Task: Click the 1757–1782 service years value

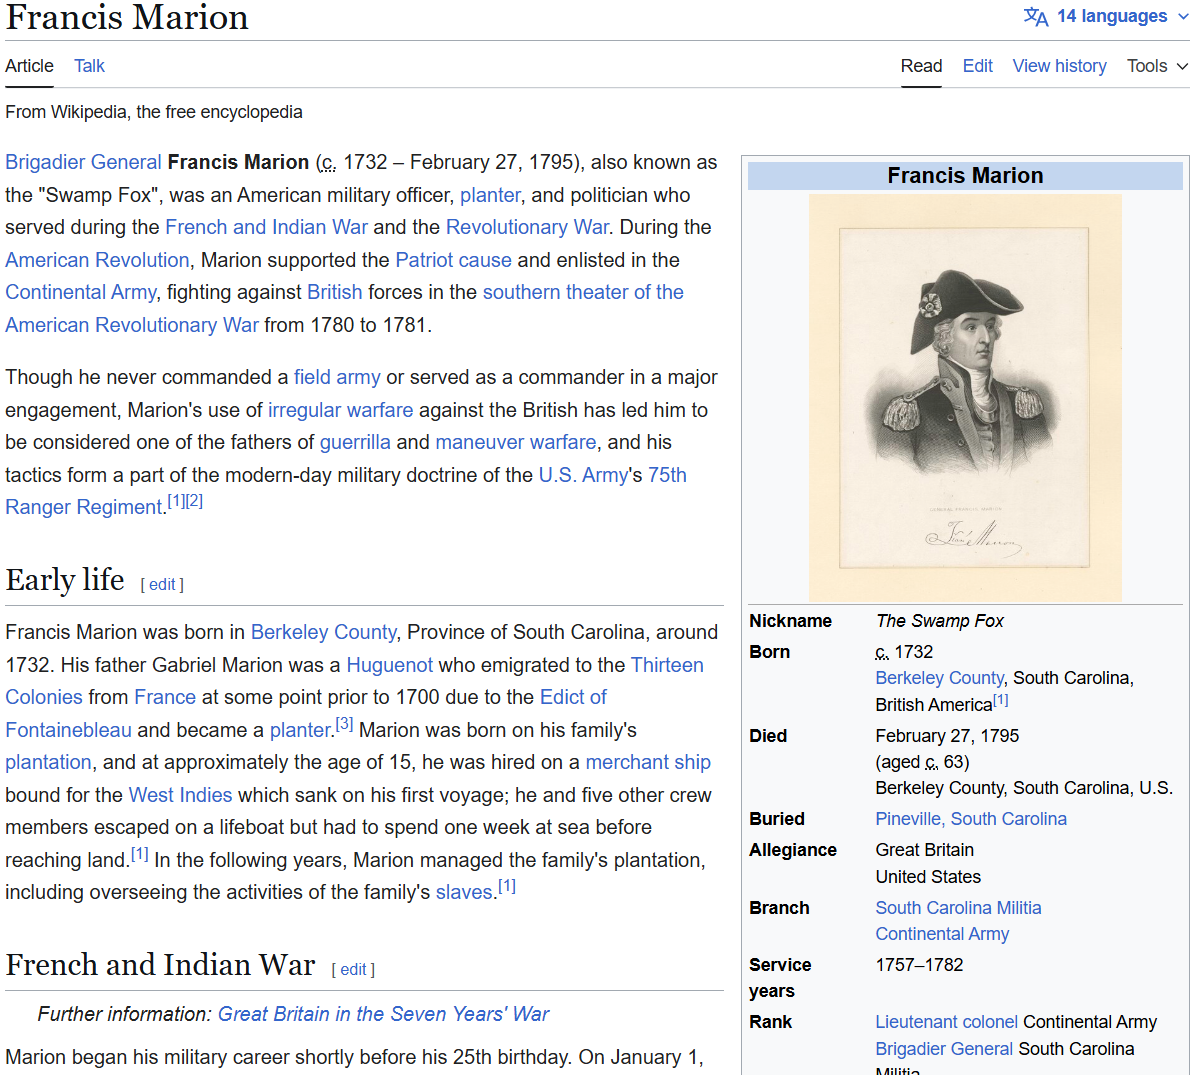Action: point(919,966)
